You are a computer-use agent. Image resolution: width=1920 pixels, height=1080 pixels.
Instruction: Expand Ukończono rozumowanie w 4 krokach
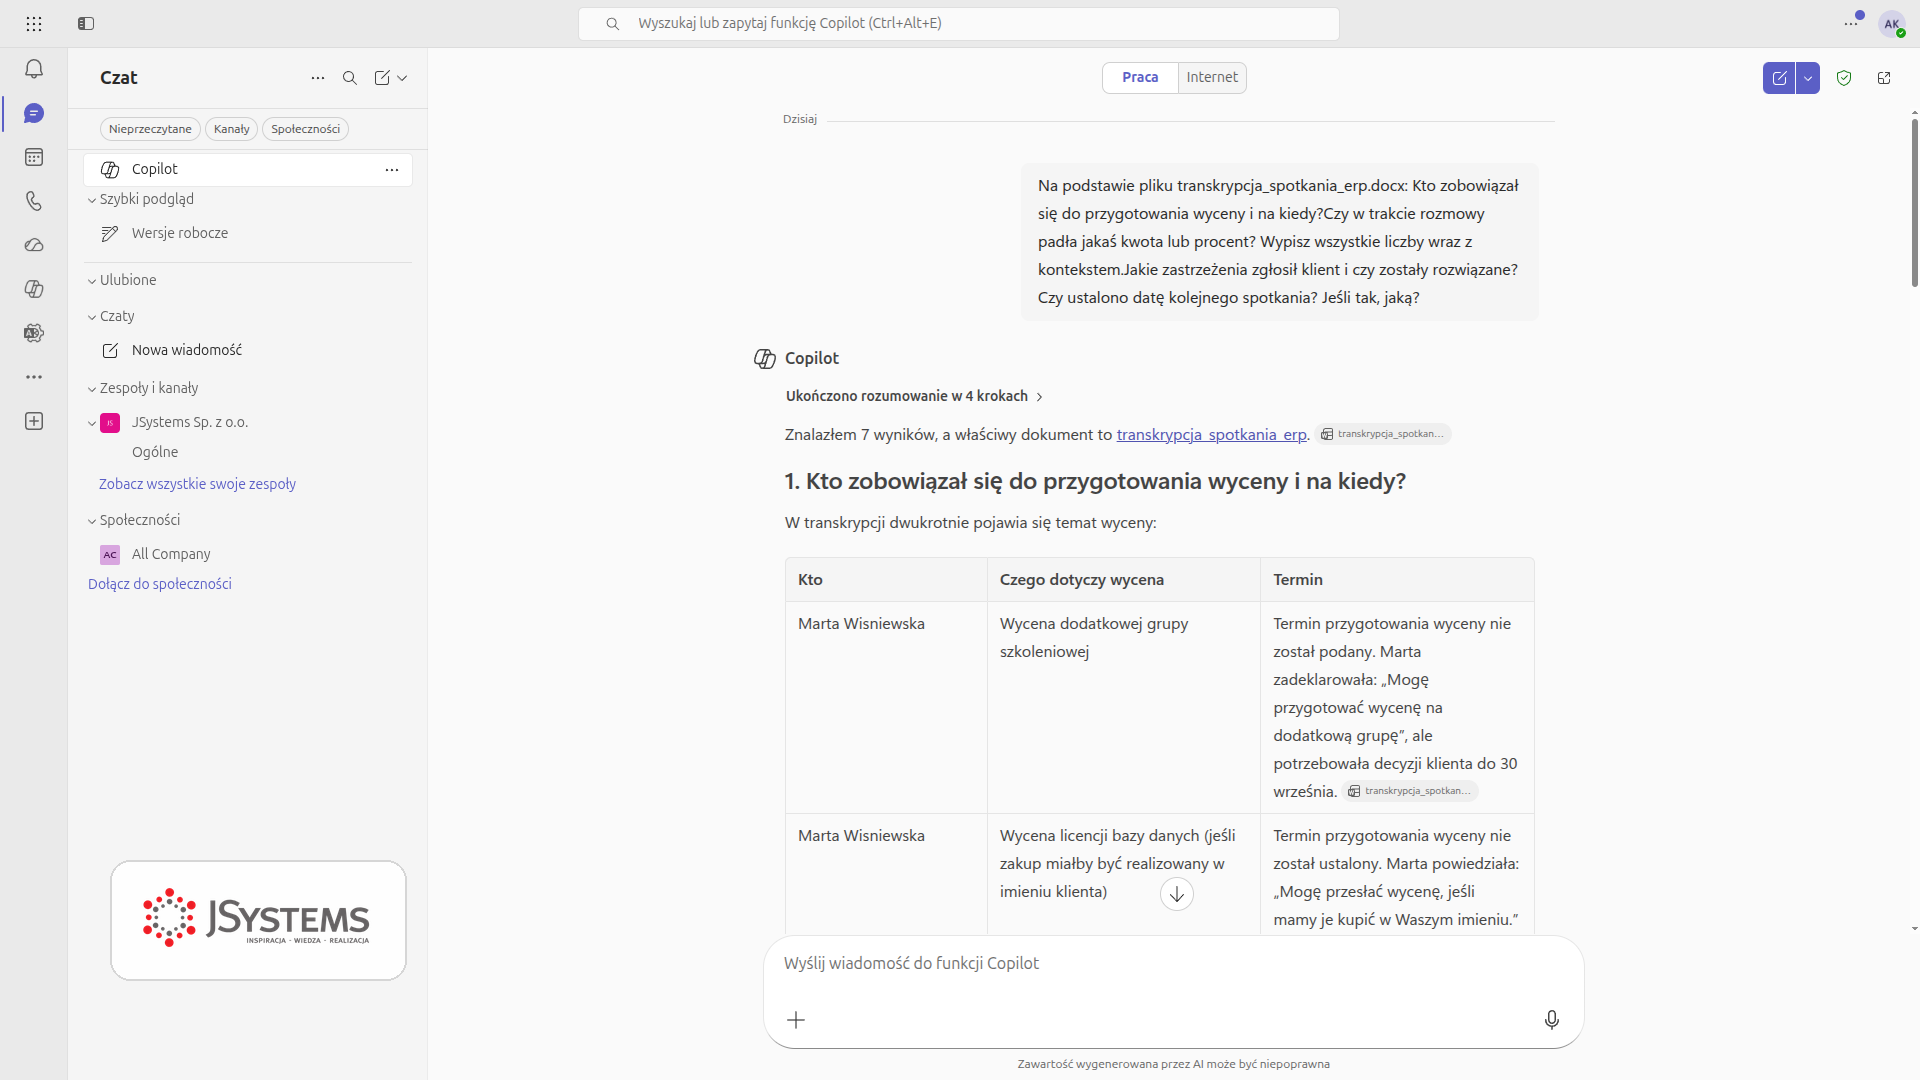click(914, 396)
